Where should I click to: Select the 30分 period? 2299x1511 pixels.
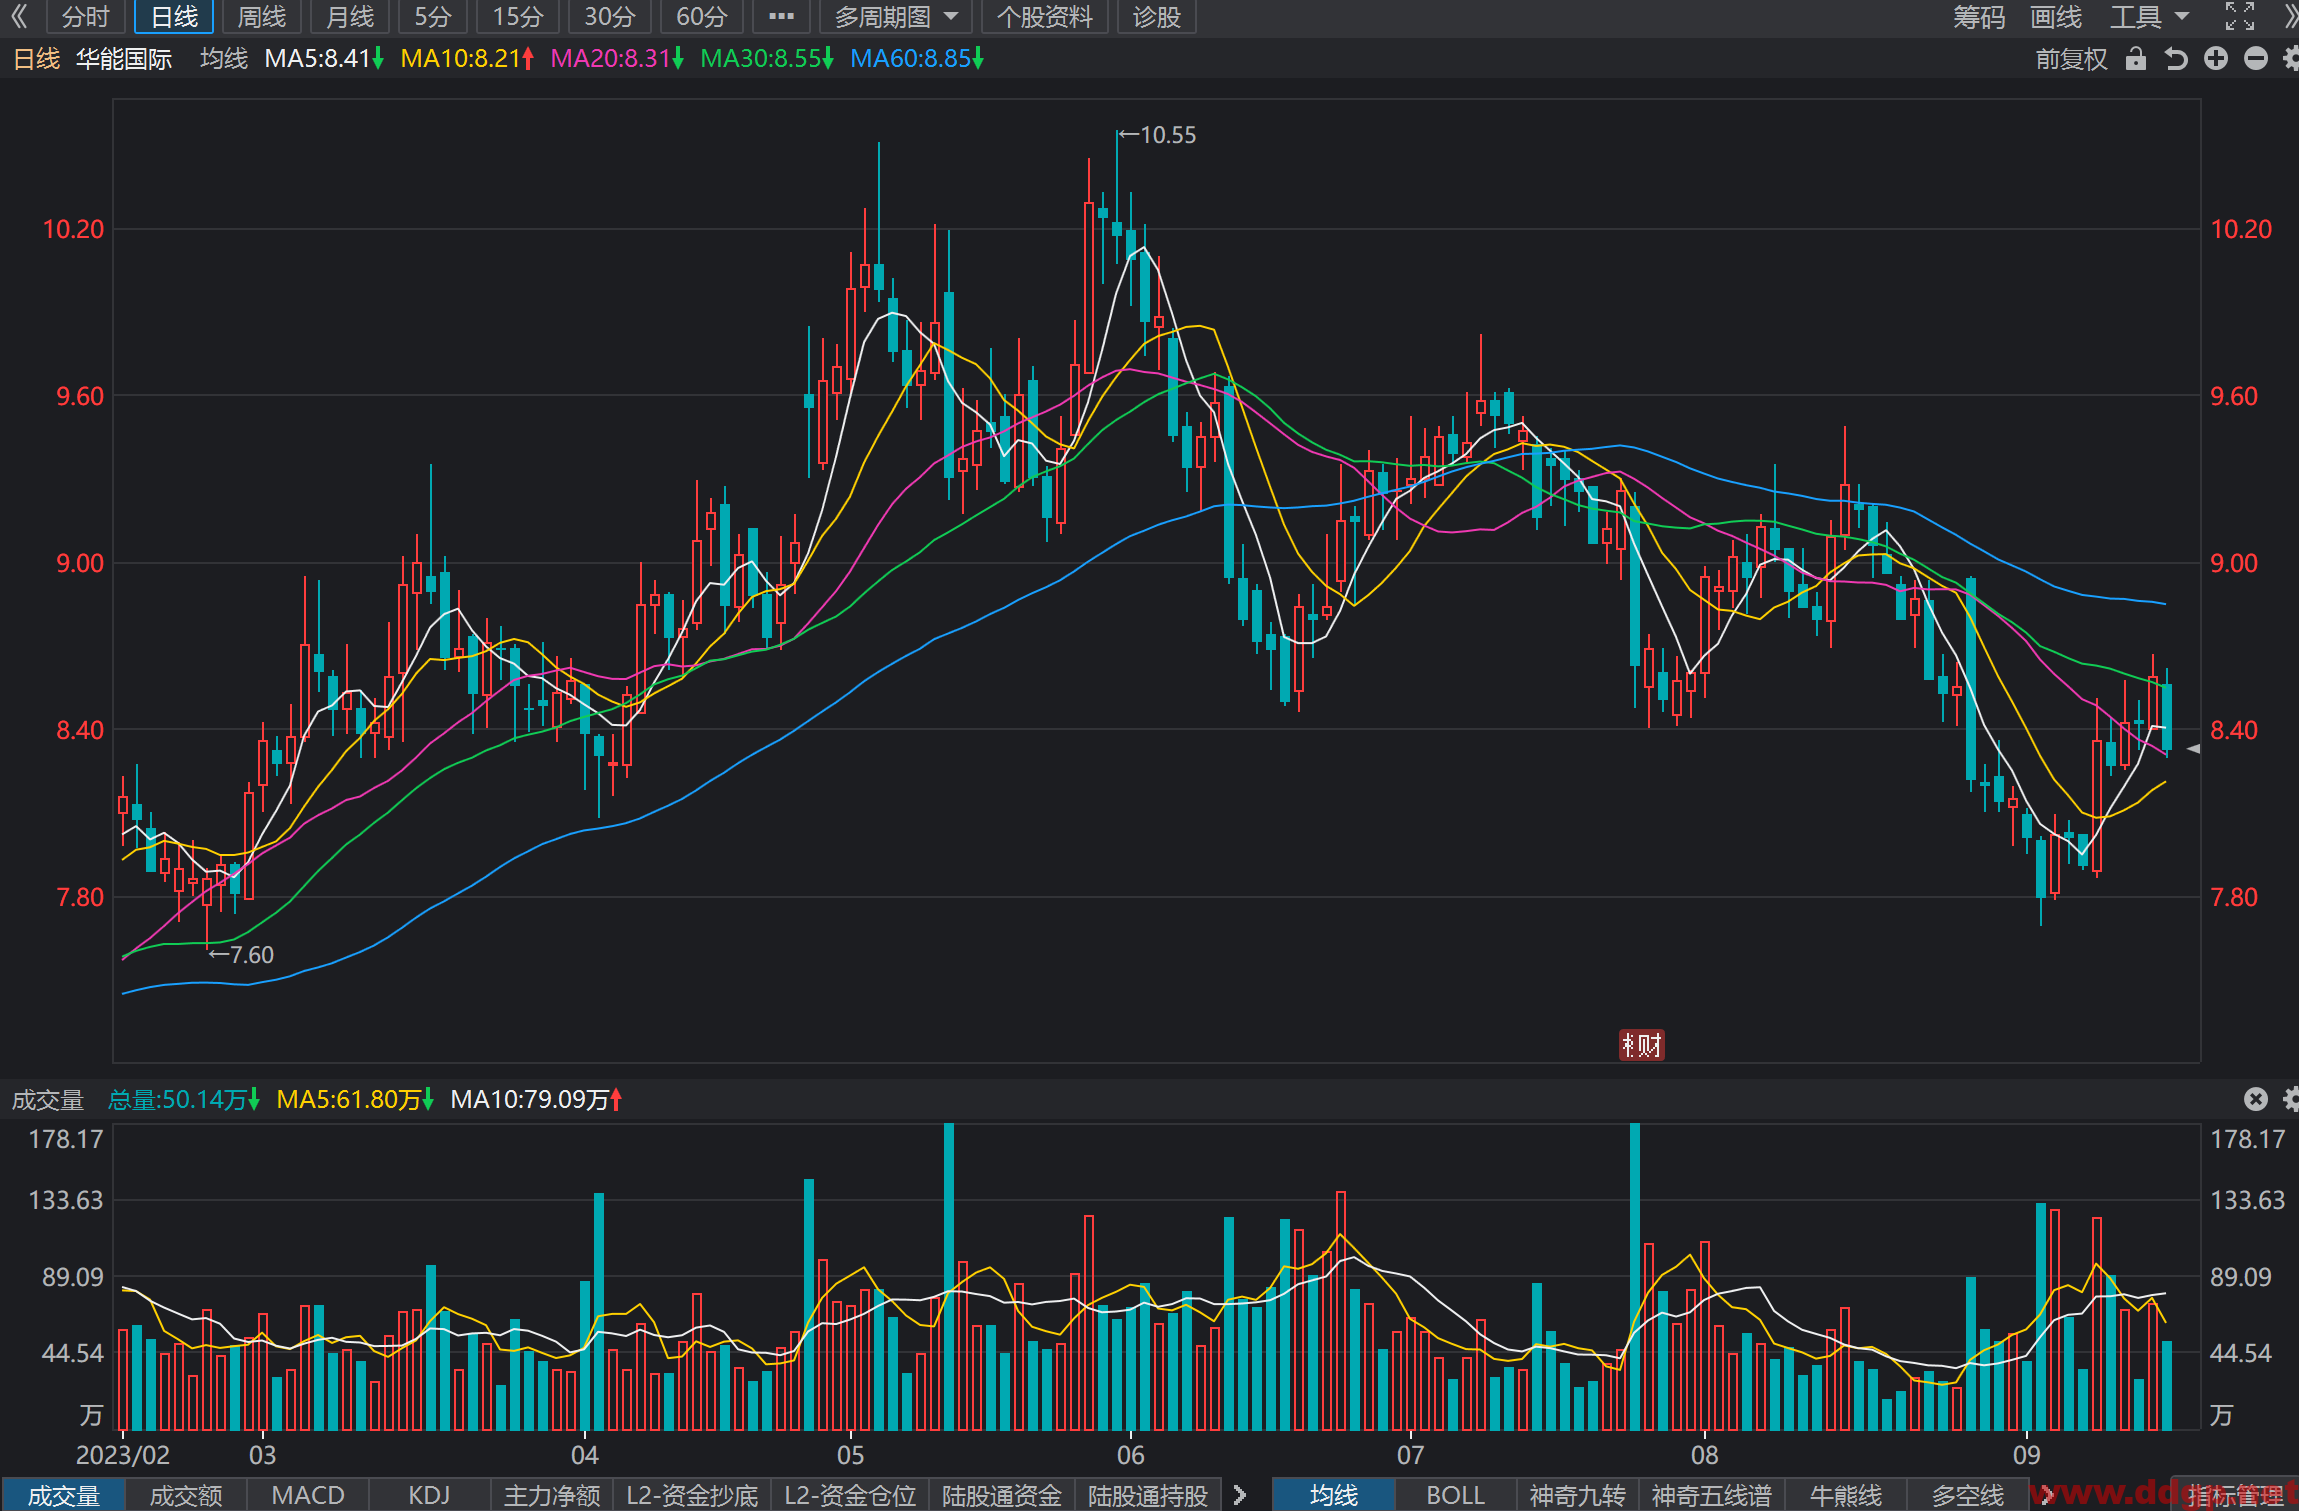[610, 17]
